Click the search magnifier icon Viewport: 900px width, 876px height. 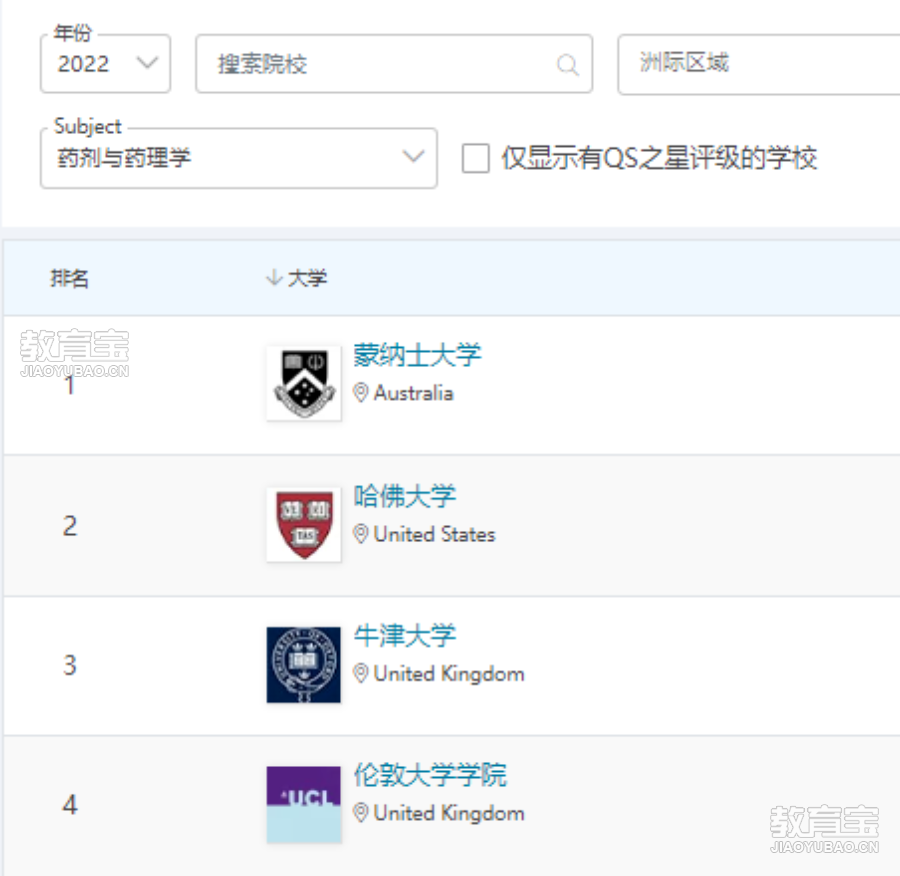point(568,64)
